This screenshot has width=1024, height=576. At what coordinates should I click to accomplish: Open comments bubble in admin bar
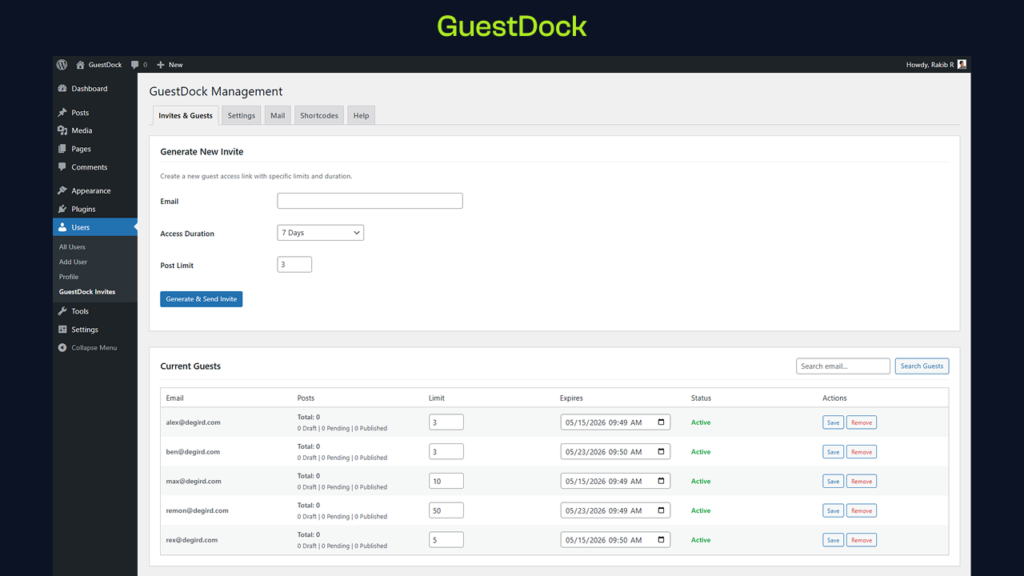point(135,65)
